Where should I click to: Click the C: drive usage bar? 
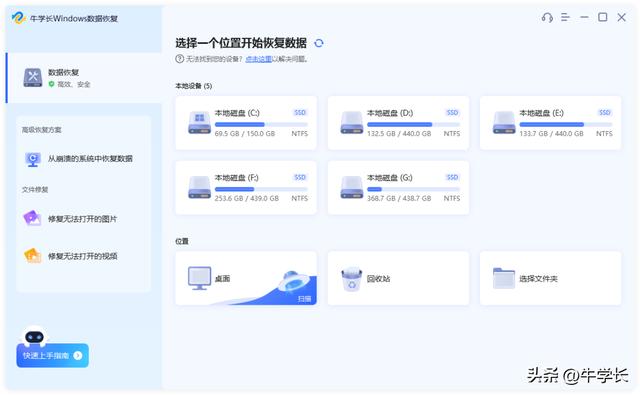point(261,124)
